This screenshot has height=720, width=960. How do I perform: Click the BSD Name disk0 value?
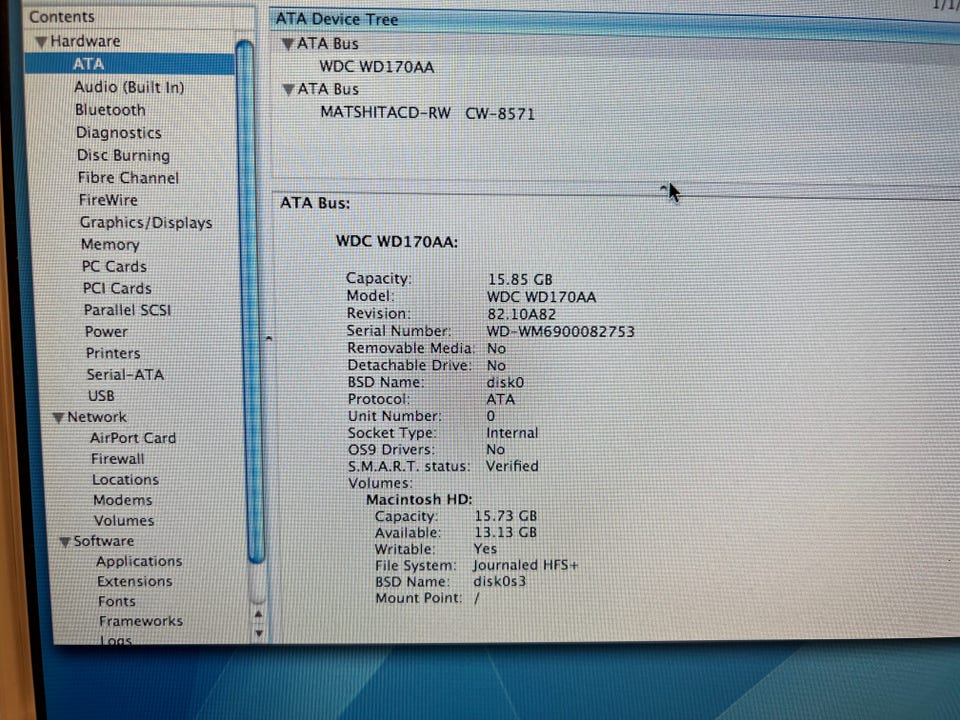505,383
